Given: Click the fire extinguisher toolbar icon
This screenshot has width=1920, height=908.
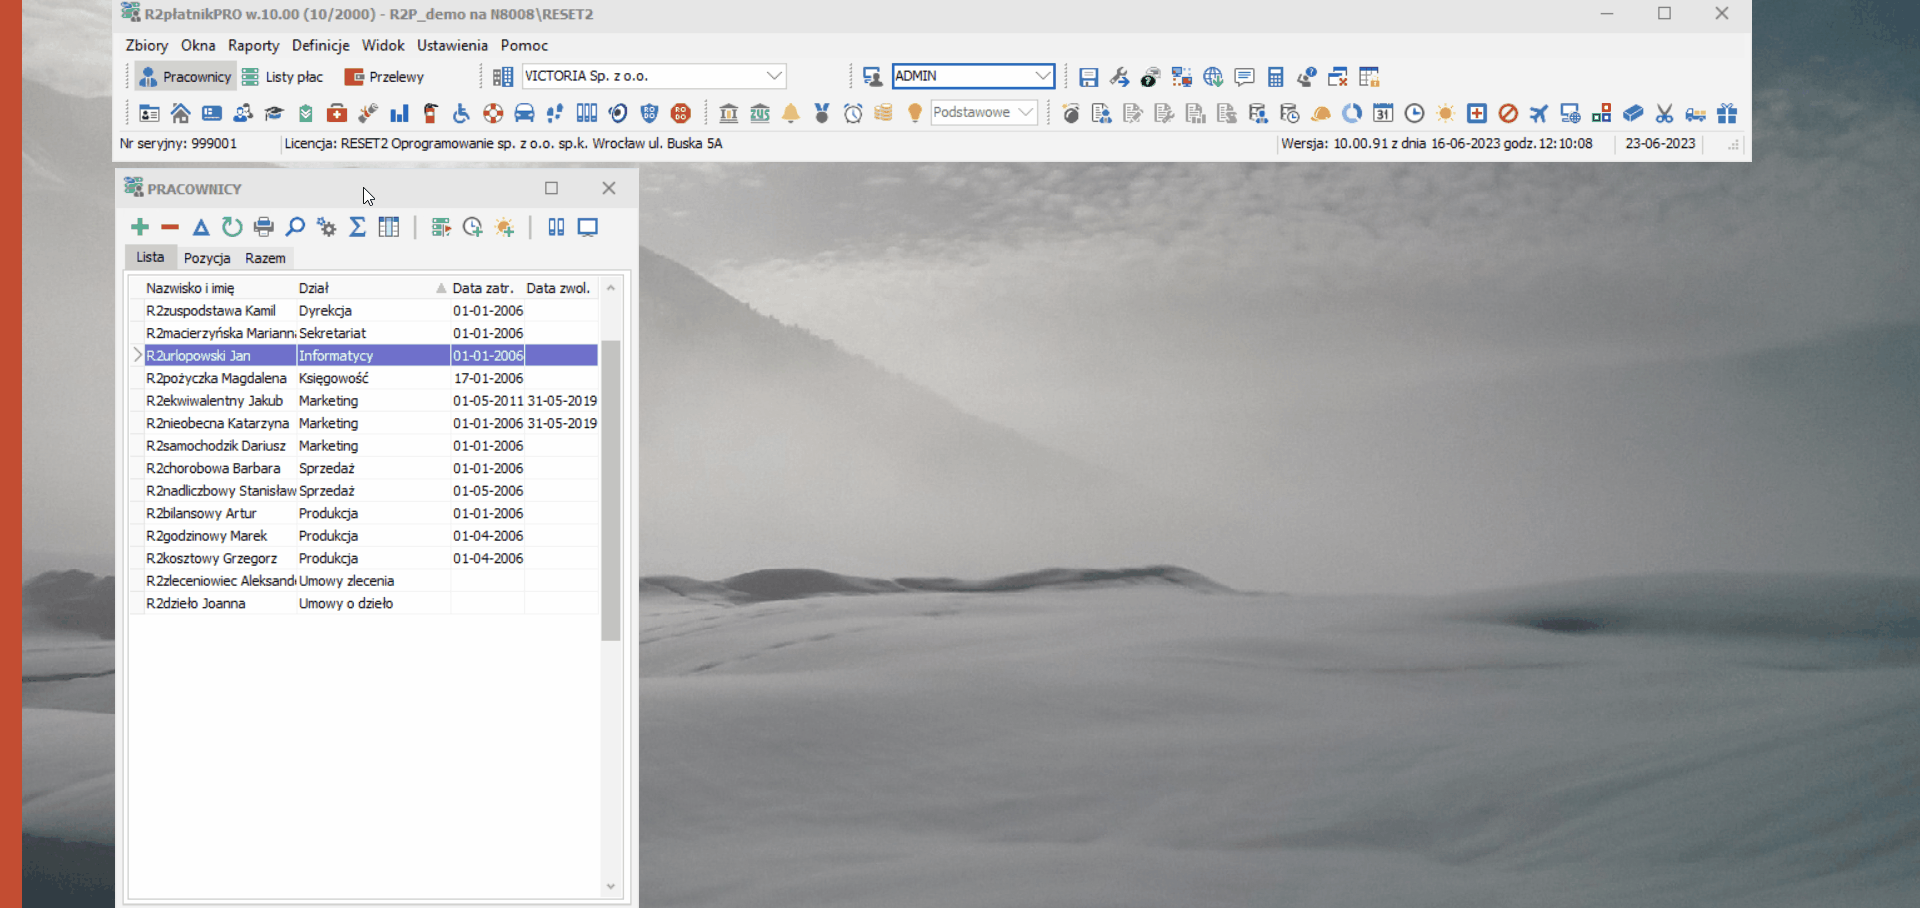Looking at the screenshot, I should pyautogui.click(x=430, y=113).
